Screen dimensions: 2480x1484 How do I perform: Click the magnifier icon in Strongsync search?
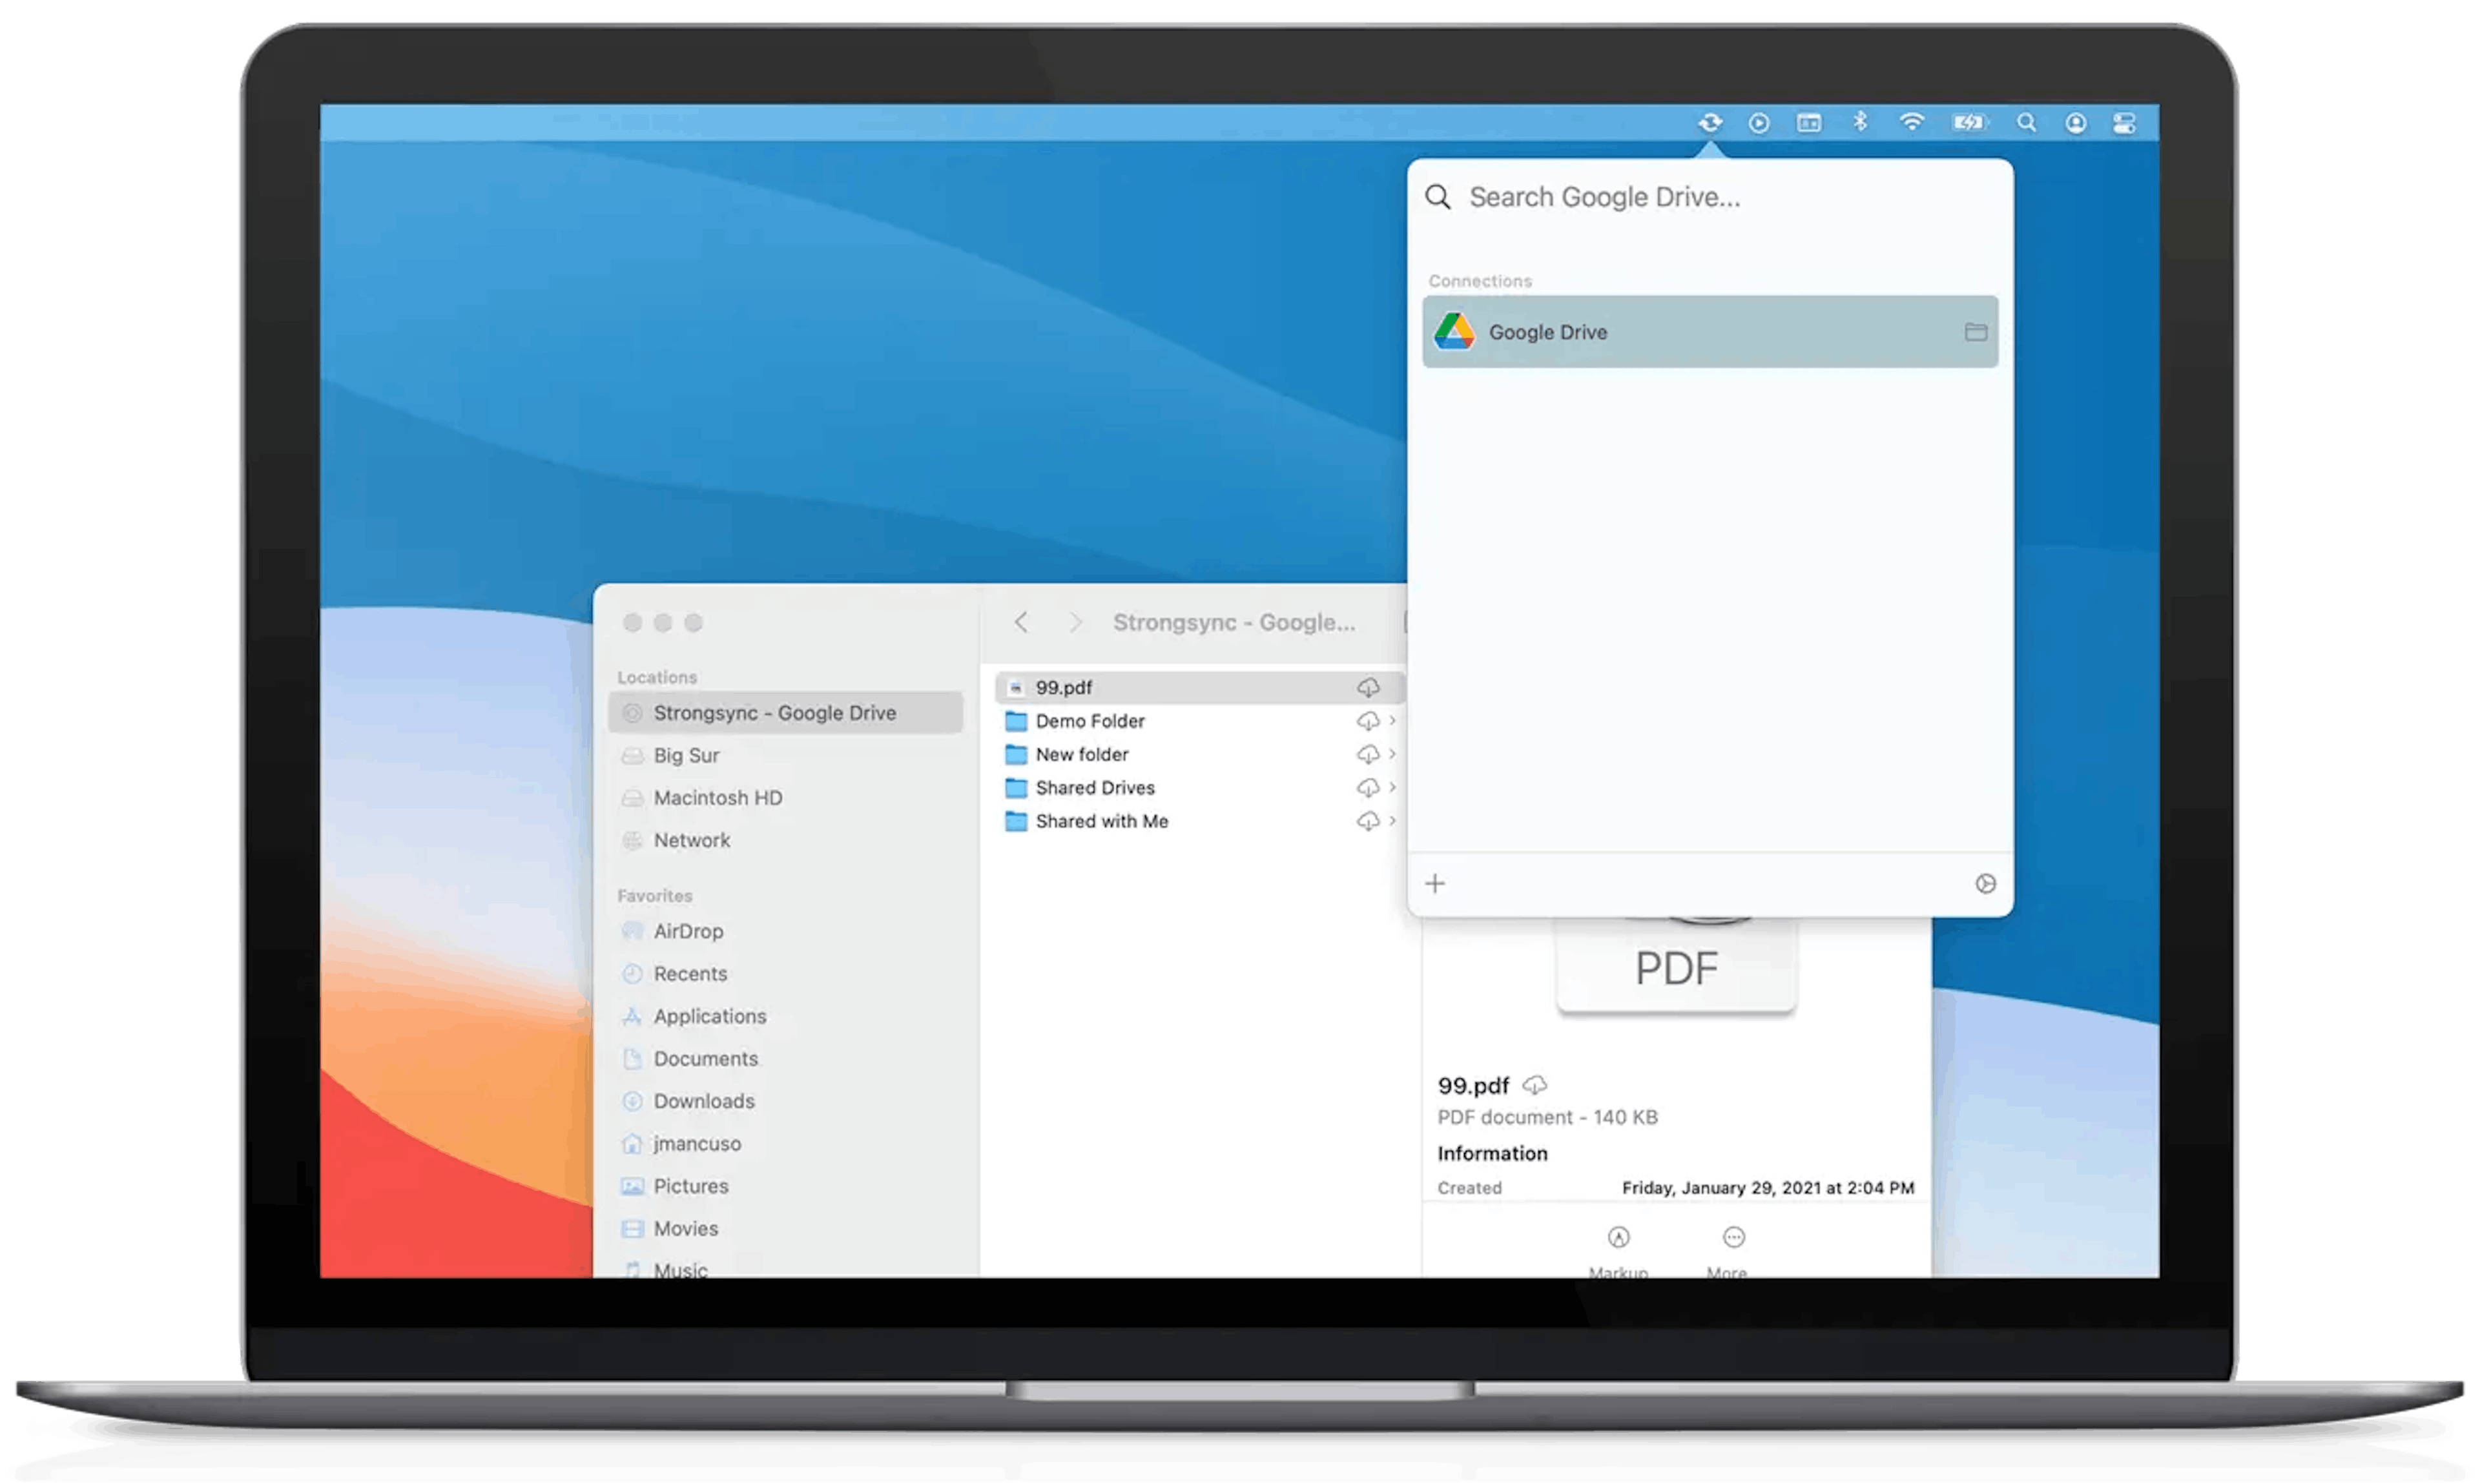(x=1438, y=196)
